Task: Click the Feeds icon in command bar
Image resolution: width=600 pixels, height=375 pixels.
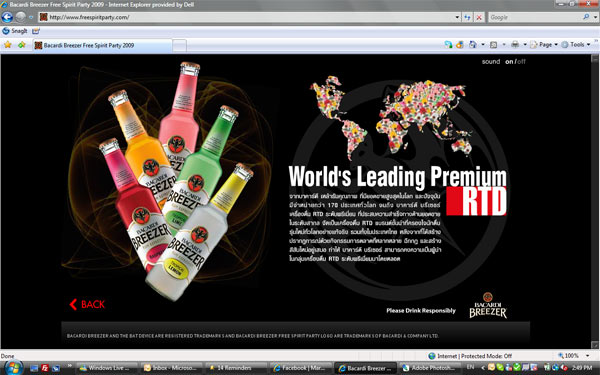Action: 494,45
